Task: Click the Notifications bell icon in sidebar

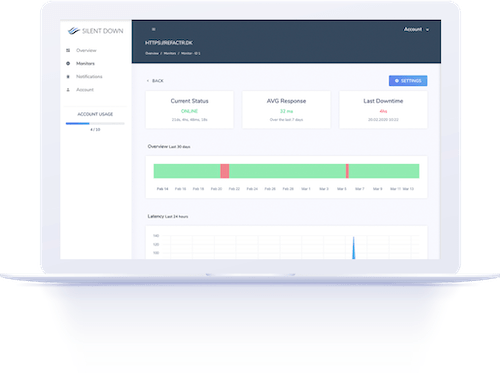Action: point(68,77)
